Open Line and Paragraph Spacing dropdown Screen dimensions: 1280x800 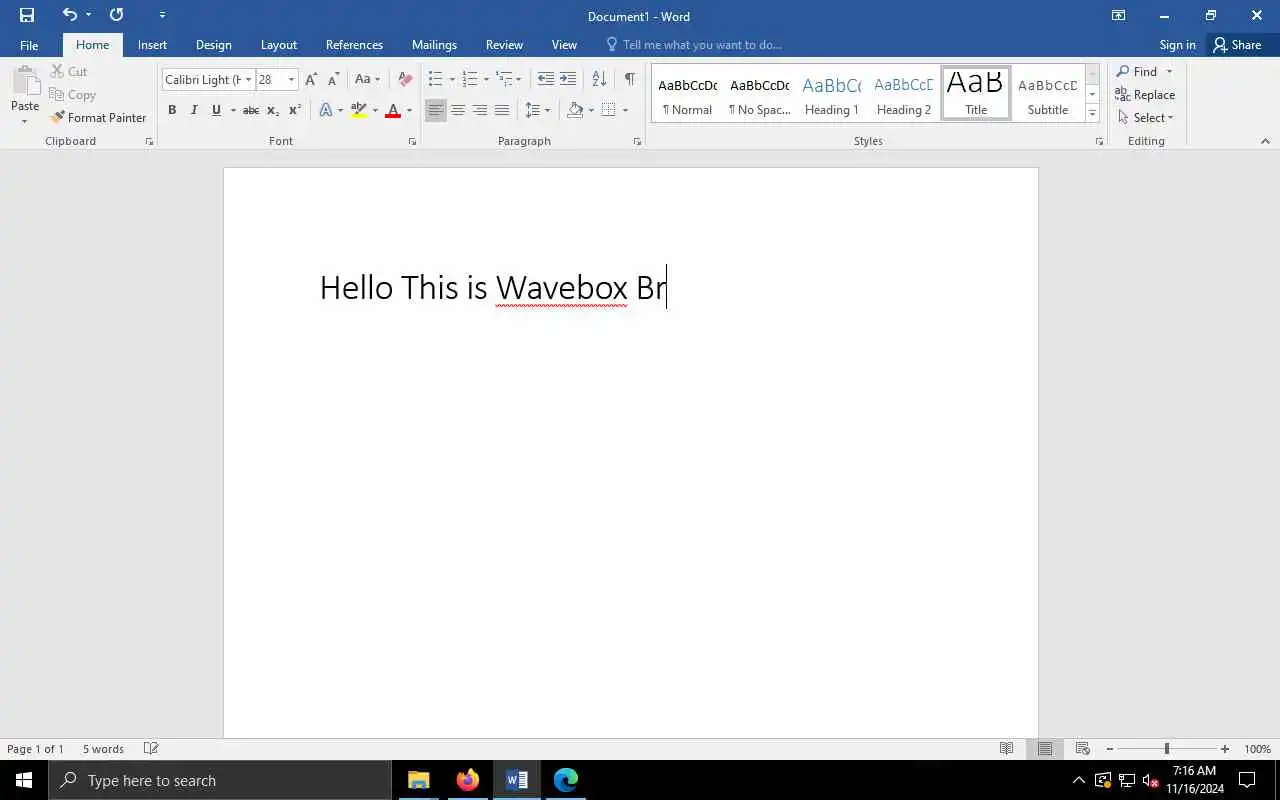537,110
